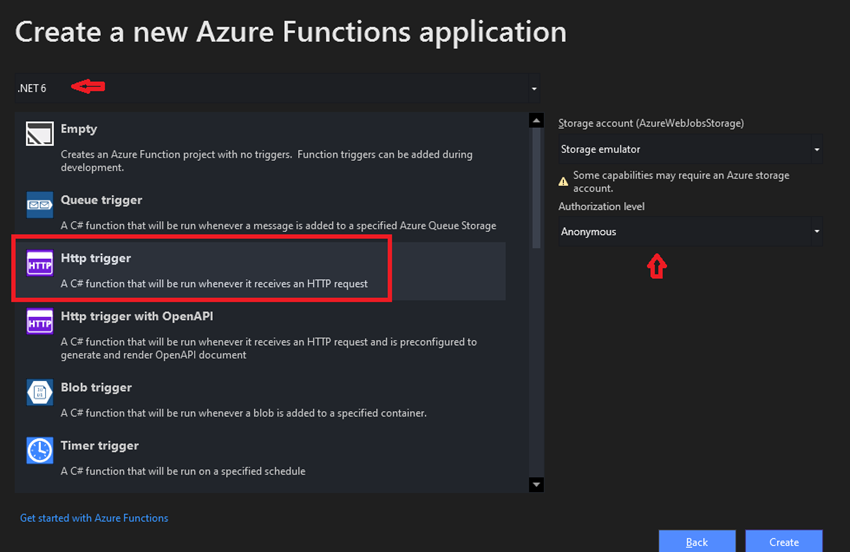
Task: Select the Blob trigger hexagon icon
Action: tap(40, 392)
